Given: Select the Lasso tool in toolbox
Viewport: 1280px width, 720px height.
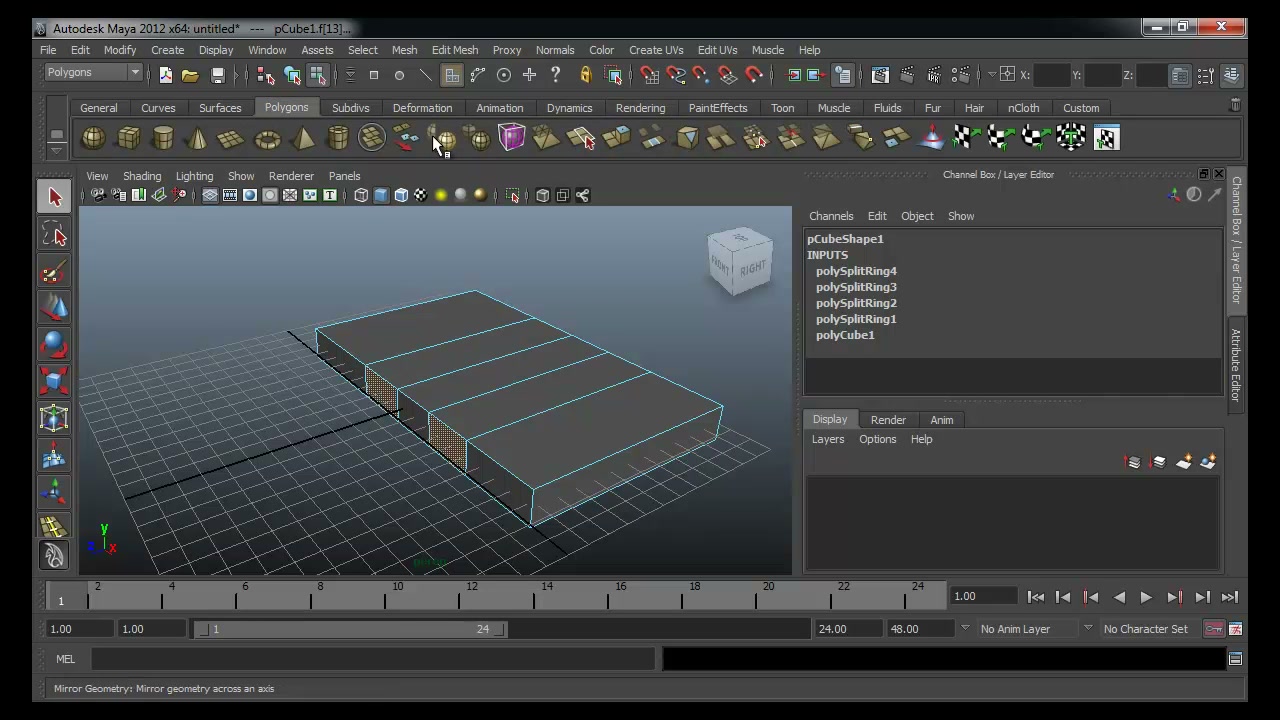Looking at the screenshot, I should click(55, 235).
